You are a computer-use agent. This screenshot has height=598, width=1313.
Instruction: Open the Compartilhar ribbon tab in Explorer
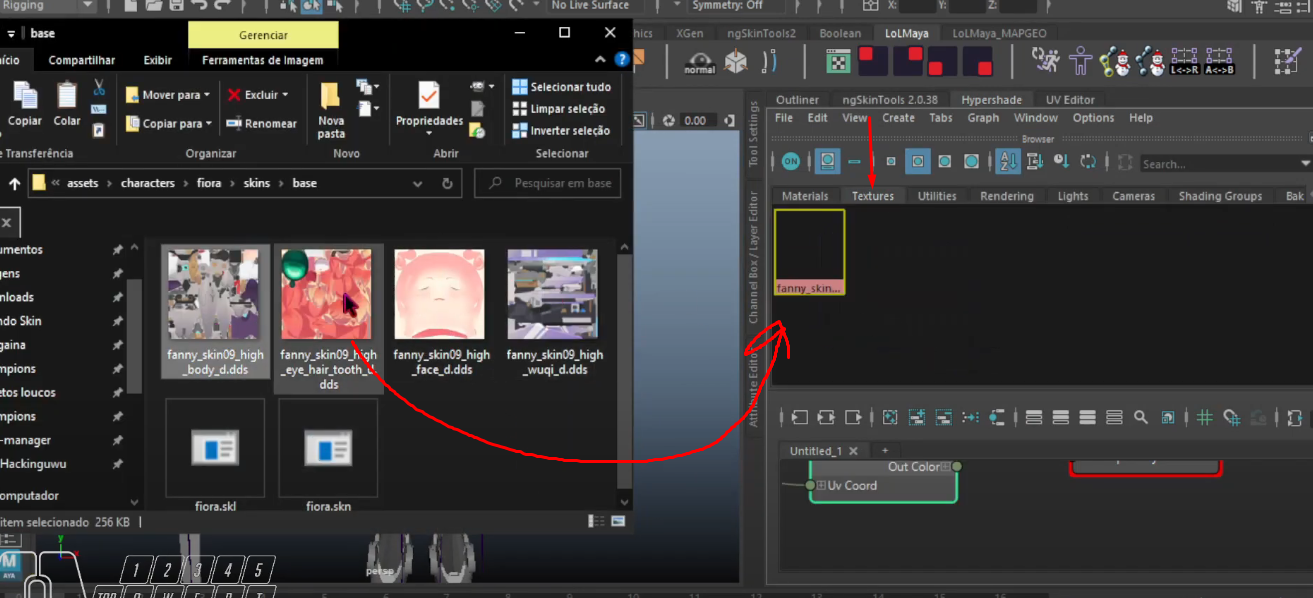pyautogui.click(x=82, y=60)
